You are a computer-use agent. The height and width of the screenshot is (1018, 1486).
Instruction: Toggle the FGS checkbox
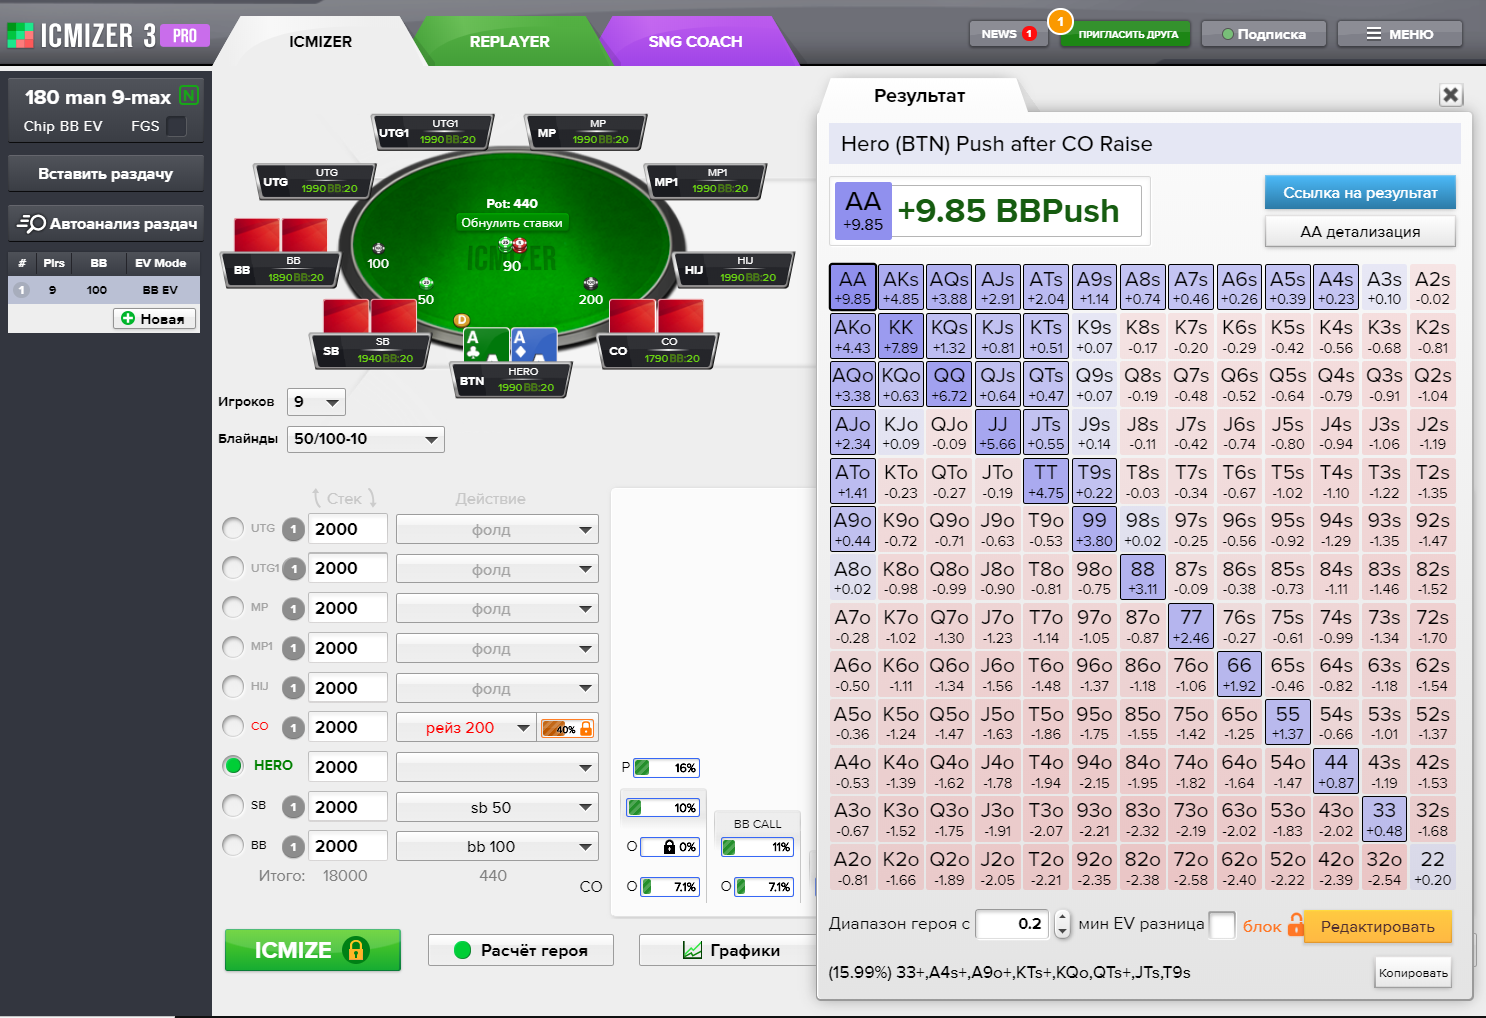pos(176,126)
